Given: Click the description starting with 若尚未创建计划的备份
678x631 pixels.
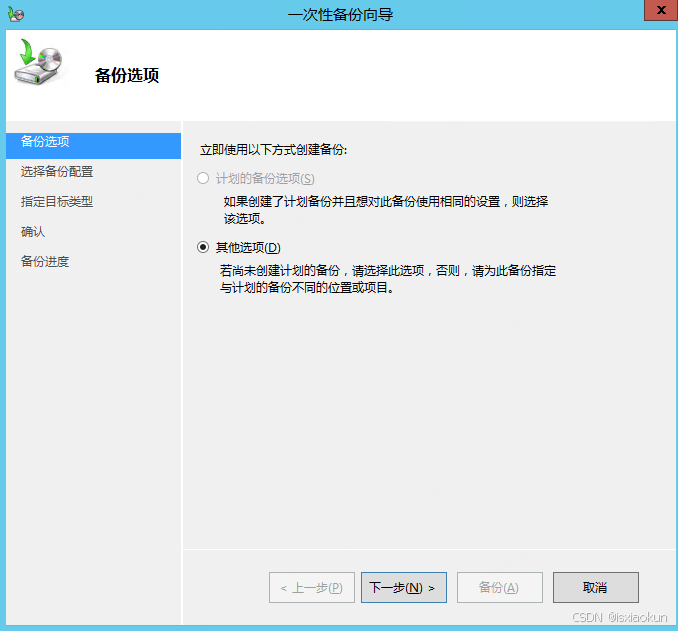Looking at the screenshot, I should (x=387, y=279).
